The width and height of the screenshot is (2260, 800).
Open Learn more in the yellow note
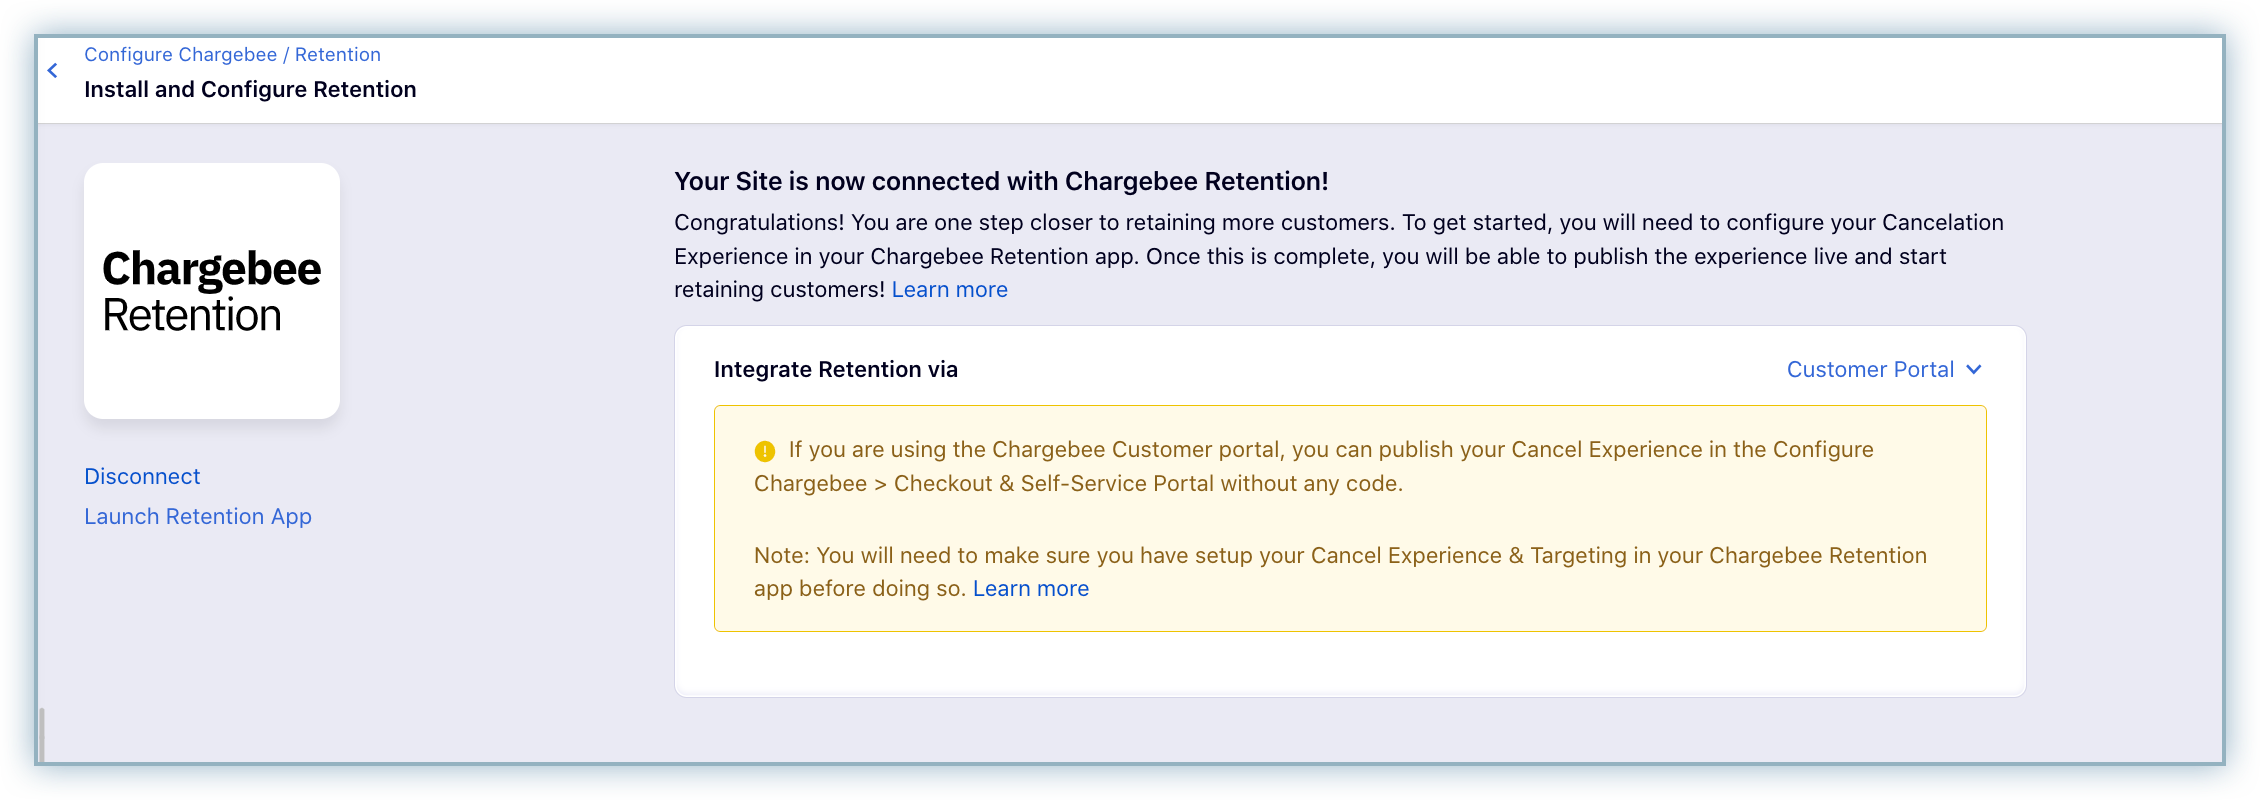1031,589
